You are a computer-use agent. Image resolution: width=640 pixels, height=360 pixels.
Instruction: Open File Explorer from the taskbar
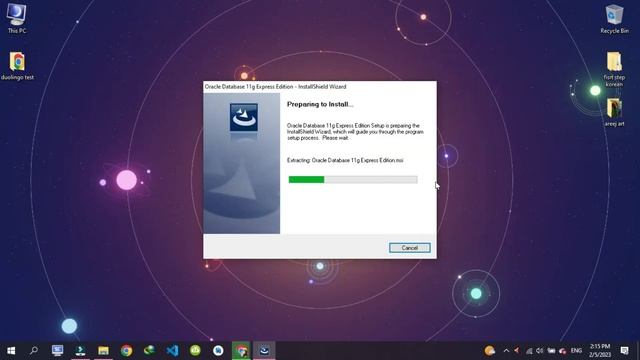[x=103, y=351]
